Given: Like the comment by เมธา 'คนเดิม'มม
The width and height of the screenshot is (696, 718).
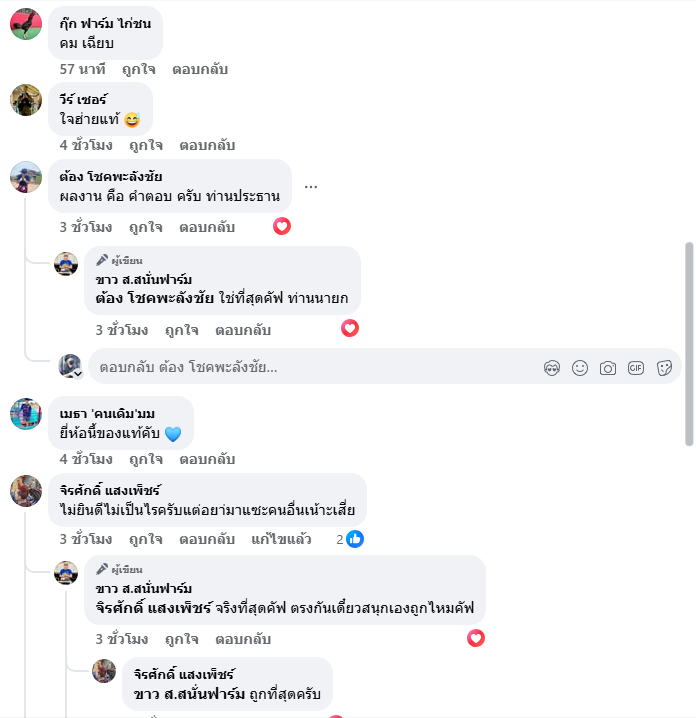Looking at the screenshot, I should click(x=146, y=459).
